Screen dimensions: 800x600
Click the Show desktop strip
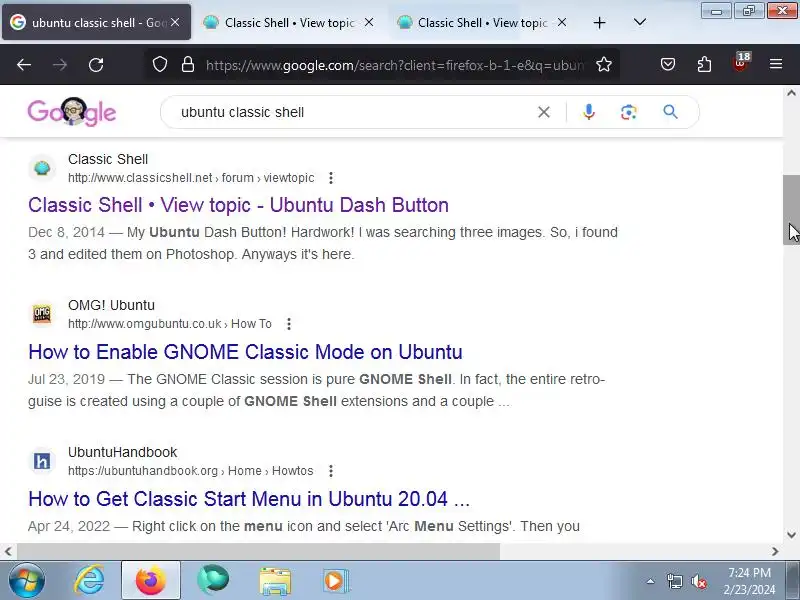coord(793,581)
